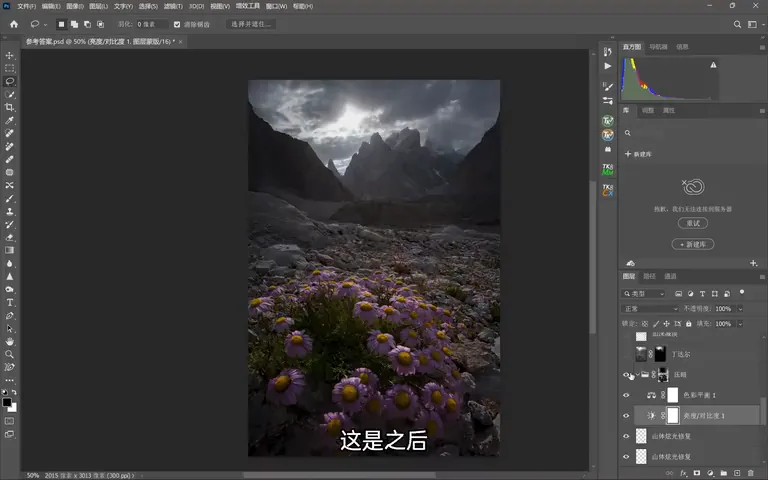
Task: Open the layer filter 类型 dropdown
Action: point(644,293)
